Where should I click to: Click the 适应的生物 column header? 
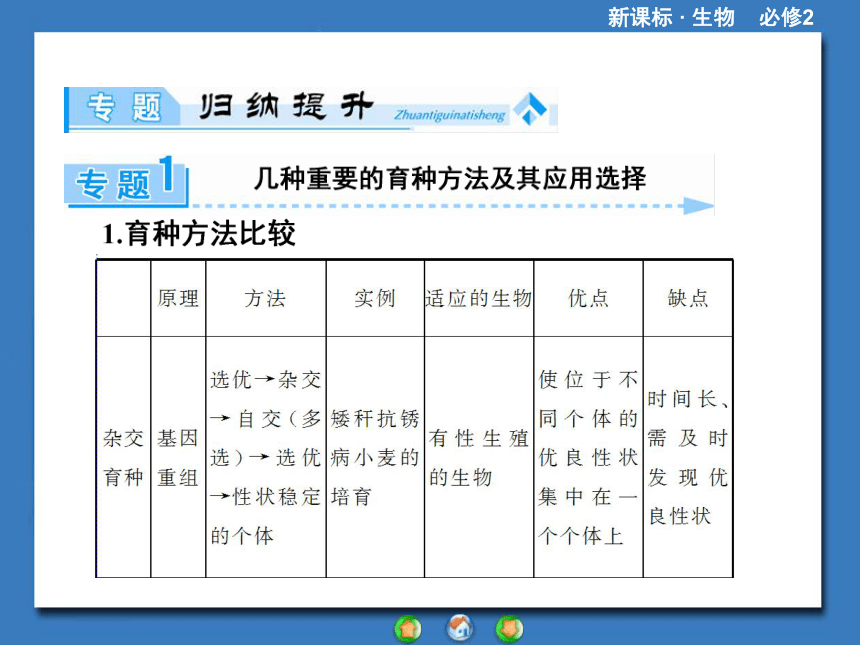[x=479, y=298]
